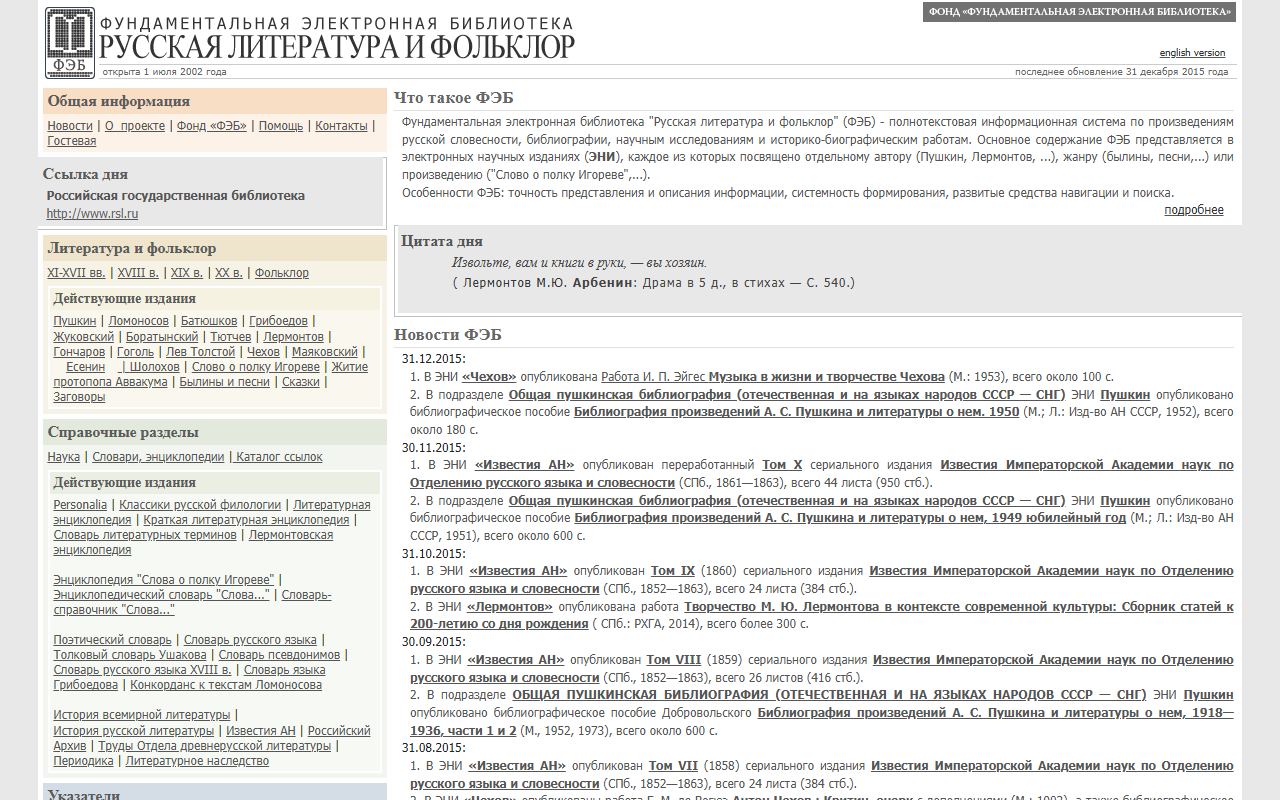Open the Маяковский edition link
This screenshot has height=800, width=1280.
[x=325, y=352]
